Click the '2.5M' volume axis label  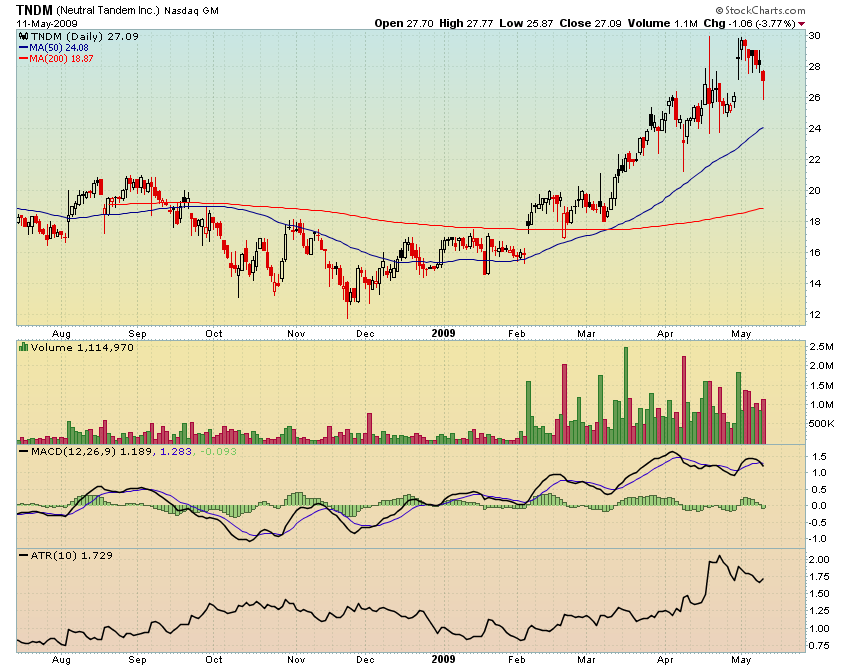(x=821, y=347)
